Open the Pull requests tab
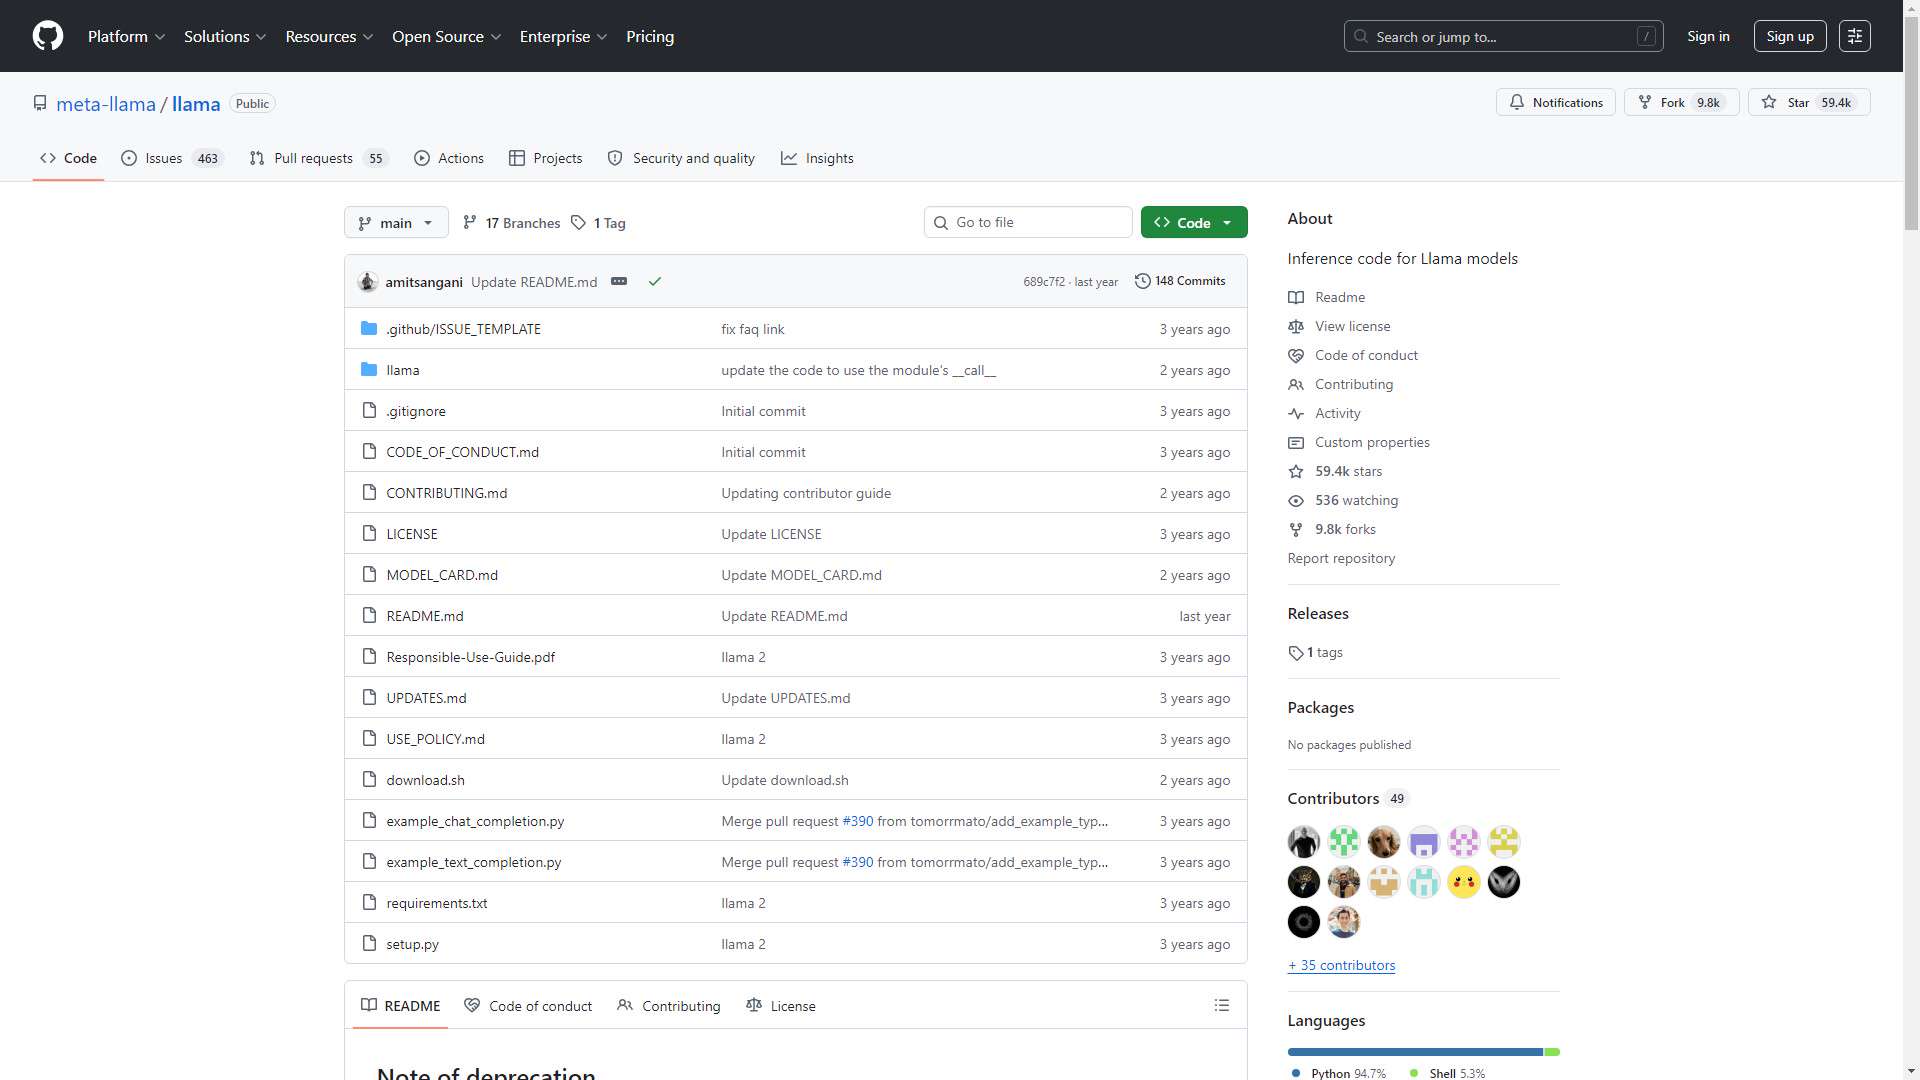This screenshot has width=1920, height=1080. click(x=318, y=158)
